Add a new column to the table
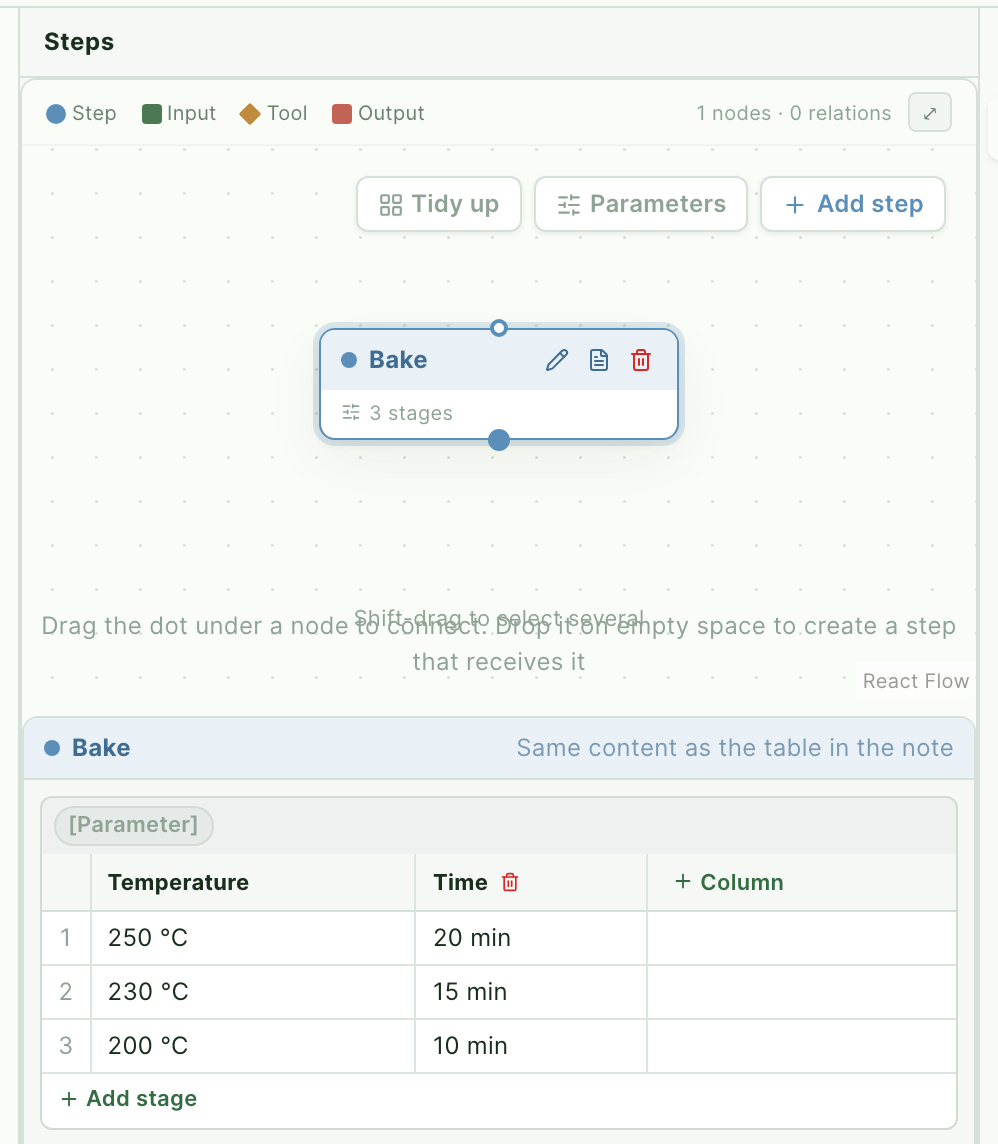 [729, 882]
